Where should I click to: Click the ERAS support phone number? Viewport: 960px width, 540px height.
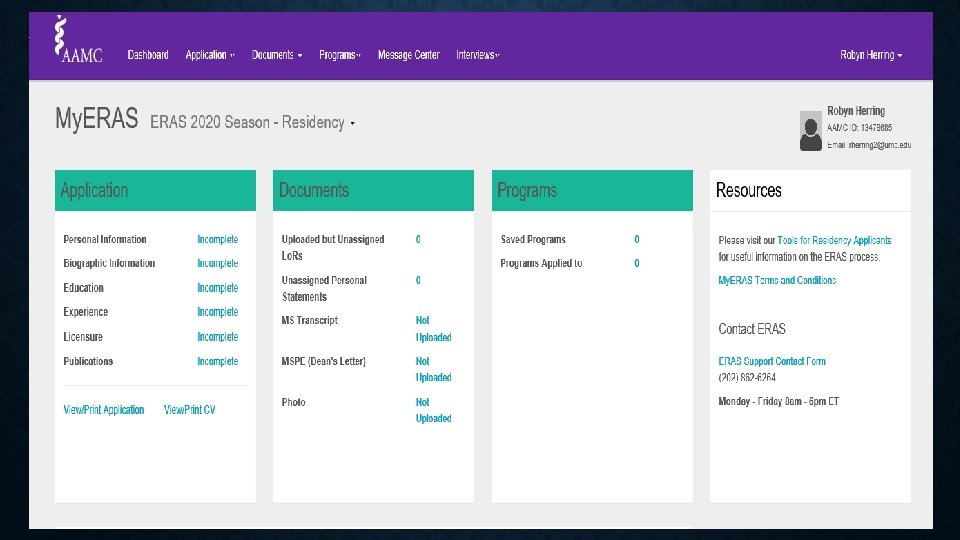(747, 378)
